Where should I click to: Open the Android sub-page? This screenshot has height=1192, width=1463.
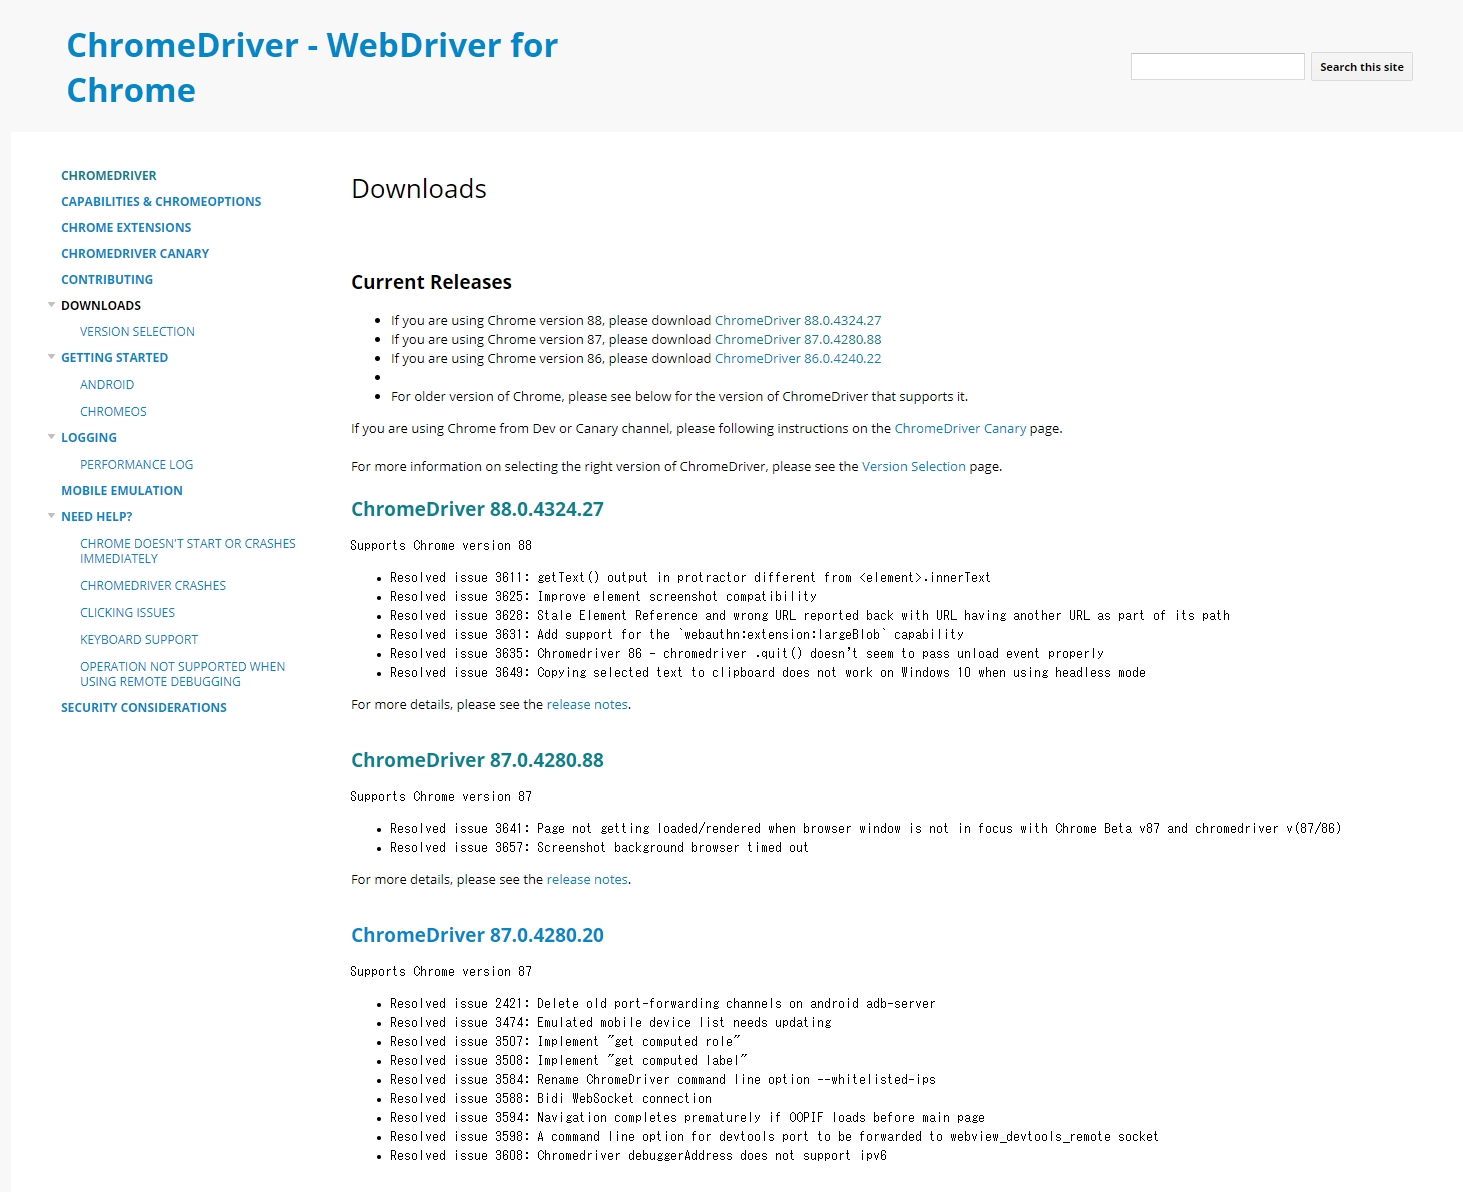107,384
